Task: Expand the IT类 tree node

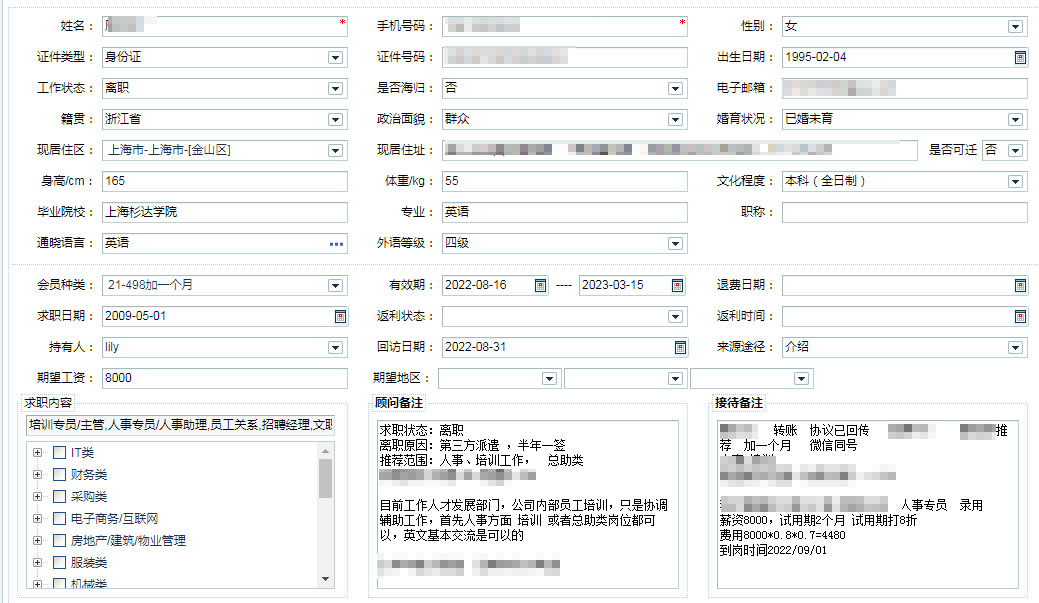Action: click(38, 453)
